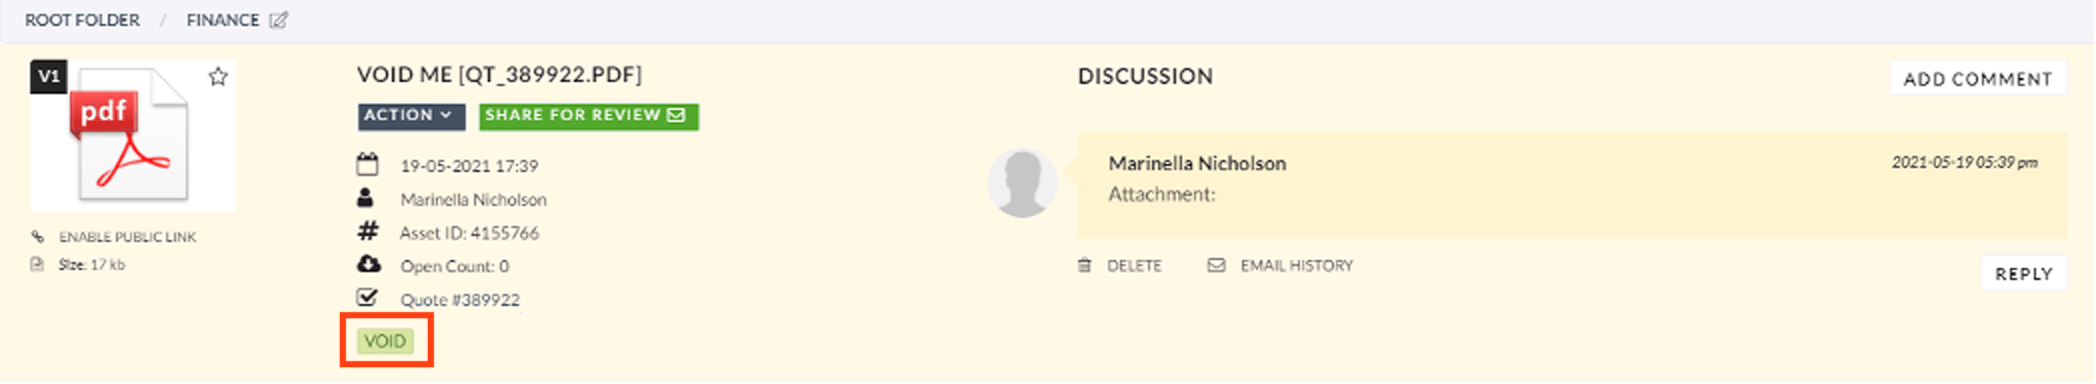Click the cloud download icon by Open Count
Viewport: 2096px width, 384px height.
click(369, 264)
